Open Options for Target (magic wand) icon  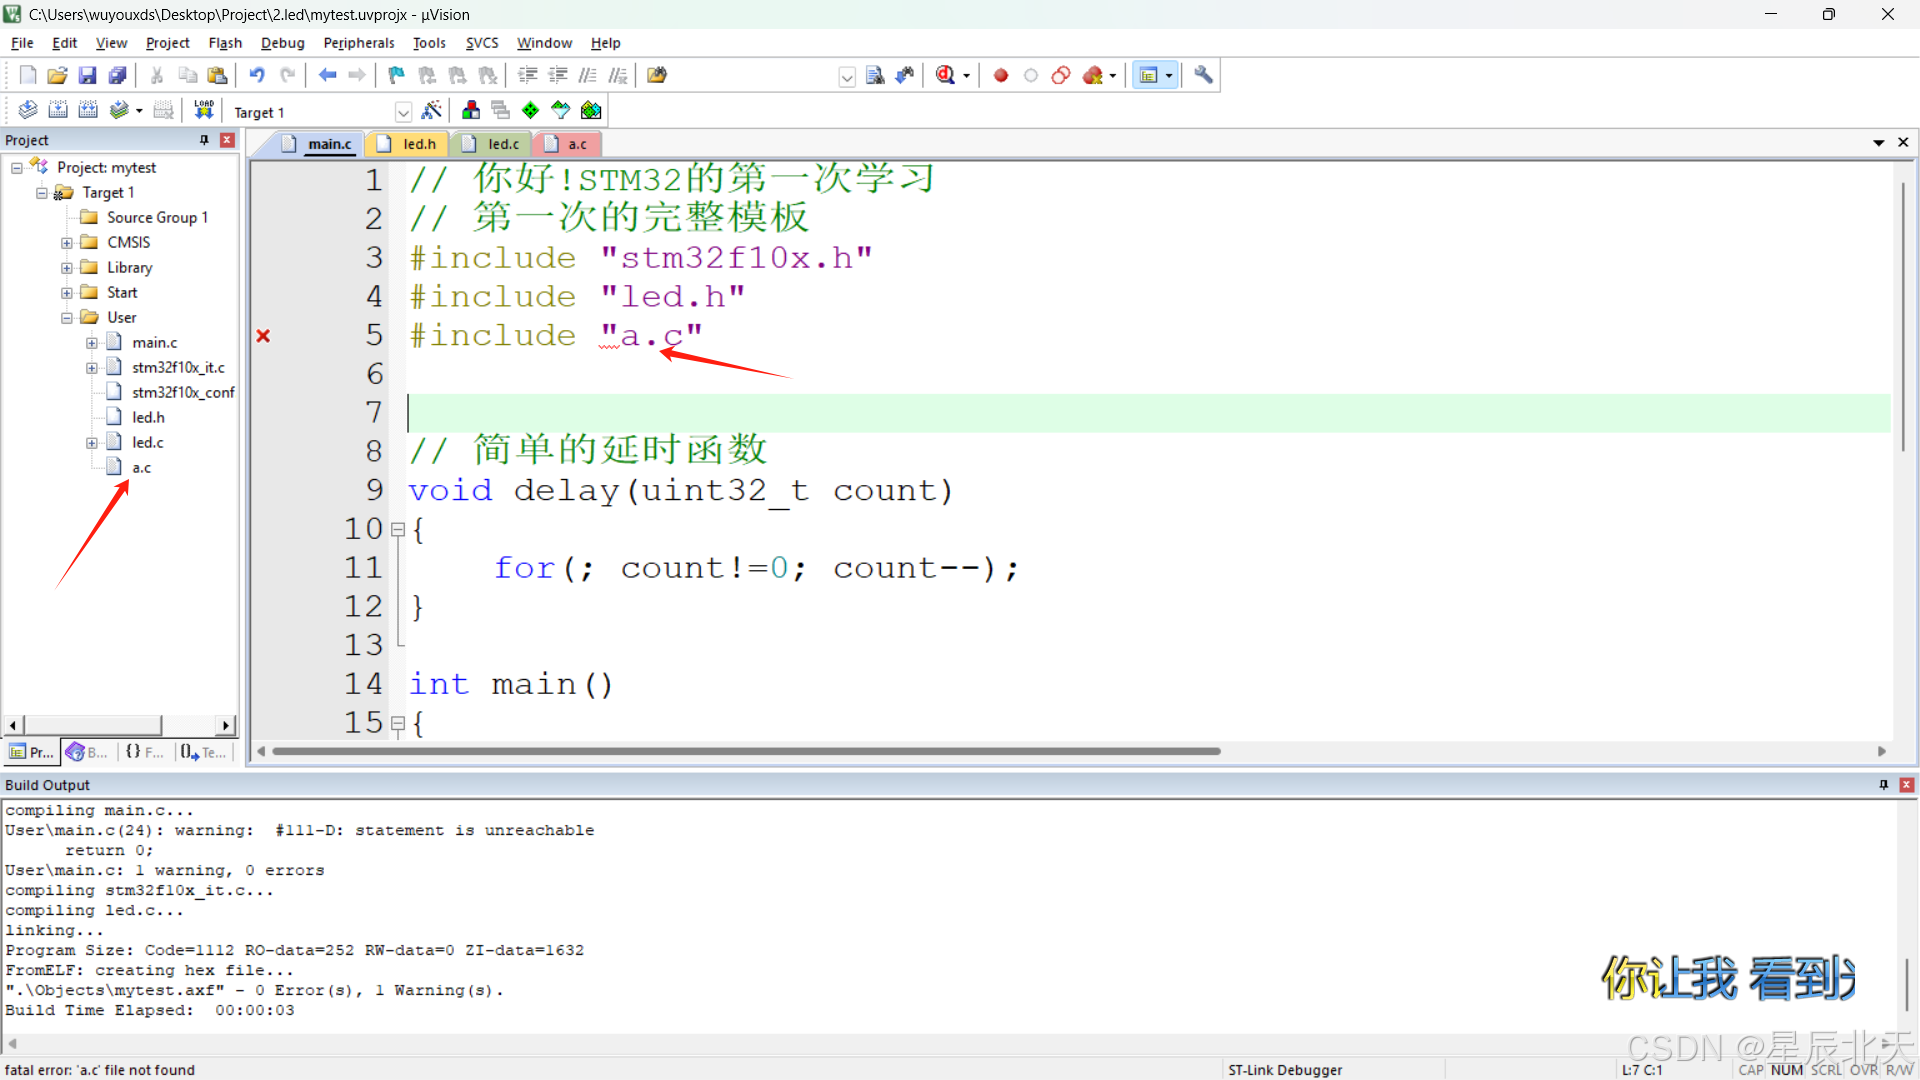tap(432, 110)
